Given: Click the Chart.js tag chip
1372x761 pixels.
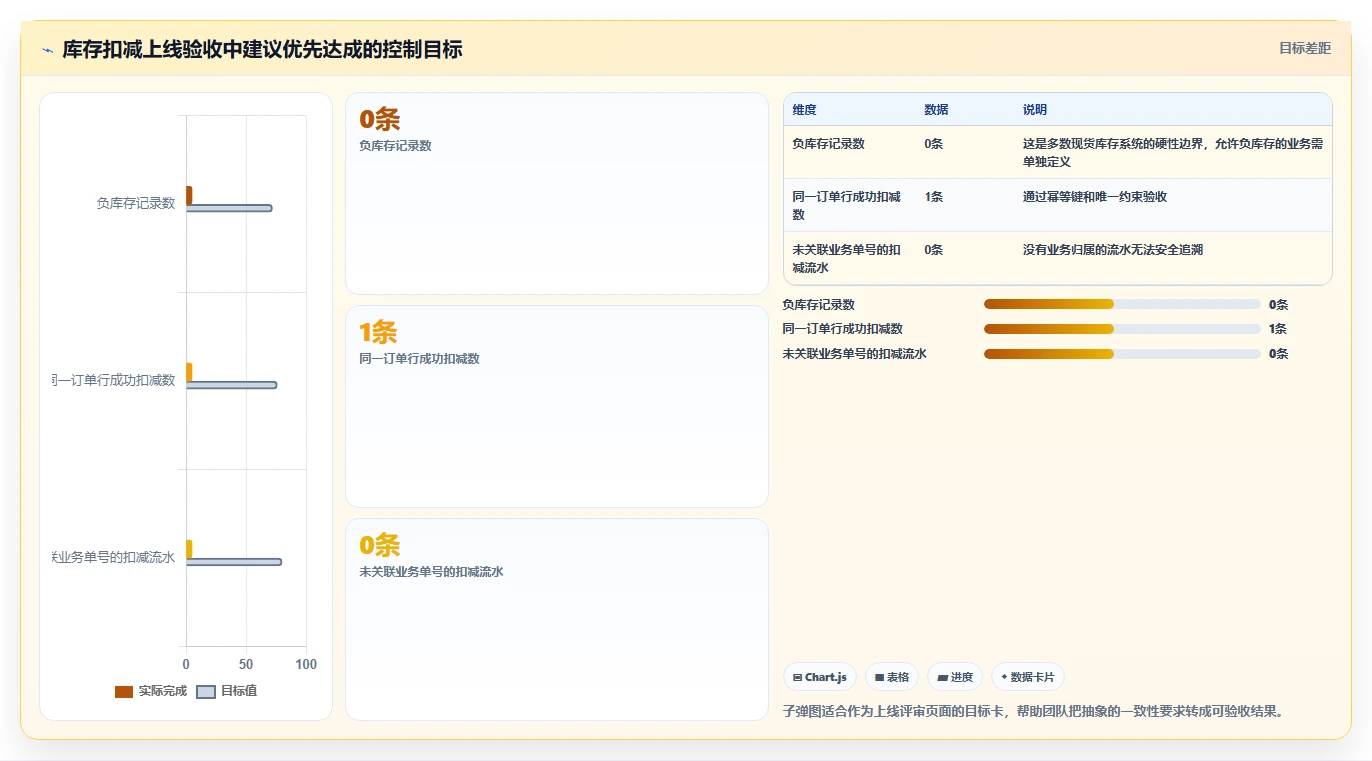Looking at the screenshot, I should click(819, 677).
